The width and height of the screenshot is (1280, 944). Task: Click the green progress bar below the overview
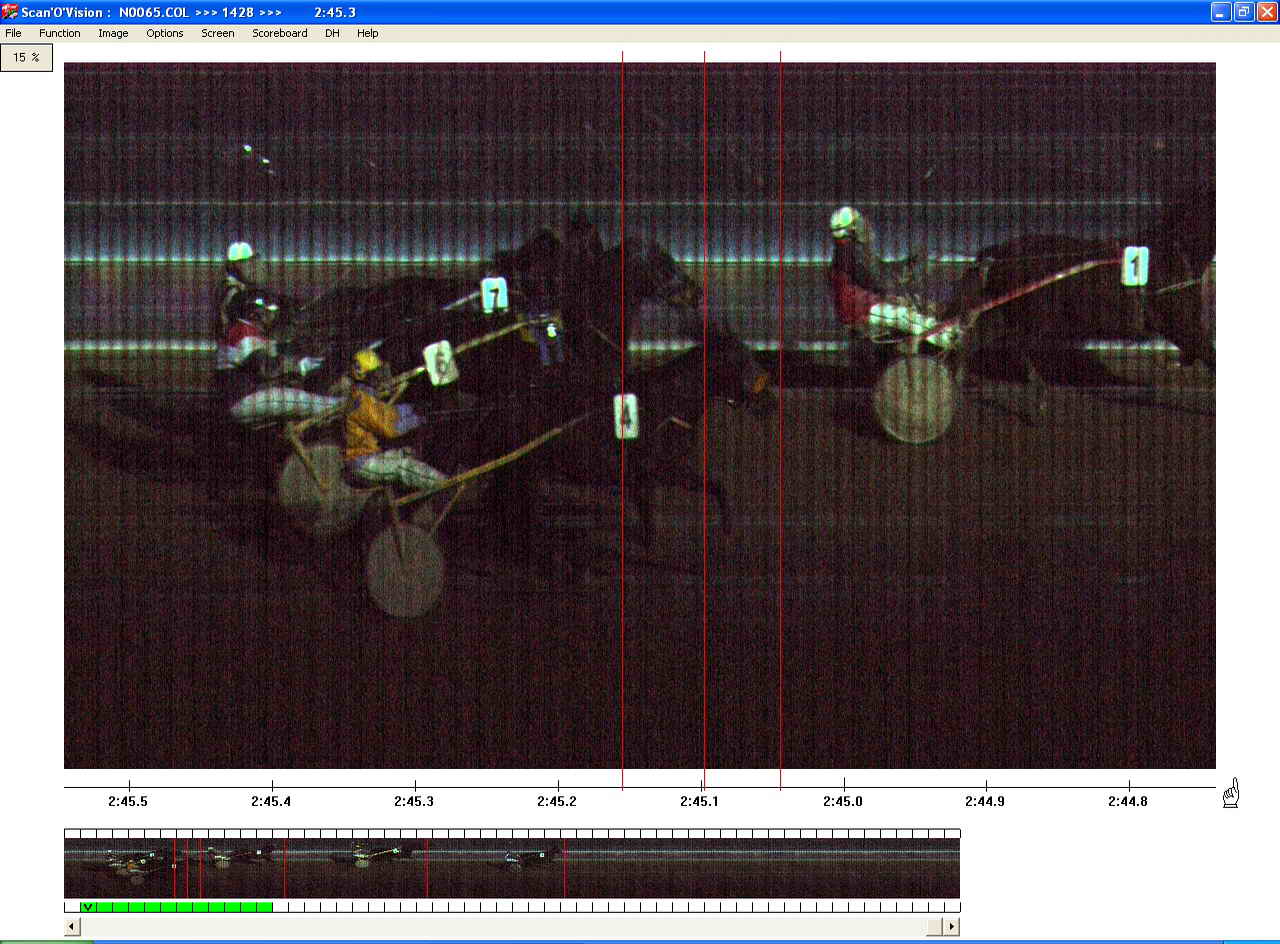coord(180,907)
